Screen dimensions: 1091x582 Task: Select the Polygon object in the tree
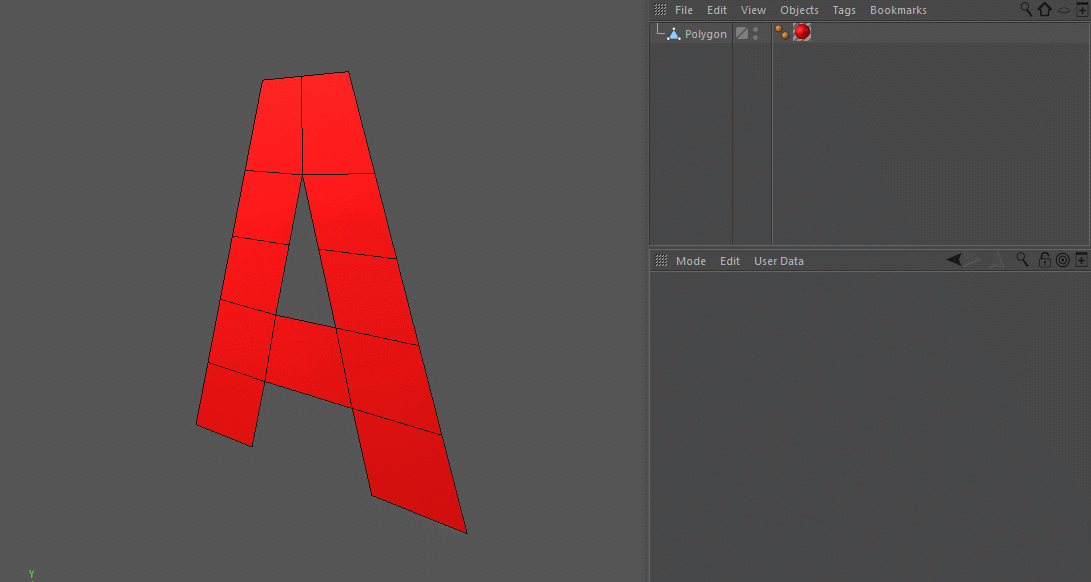pyautogui.click(x=705, y=34)
